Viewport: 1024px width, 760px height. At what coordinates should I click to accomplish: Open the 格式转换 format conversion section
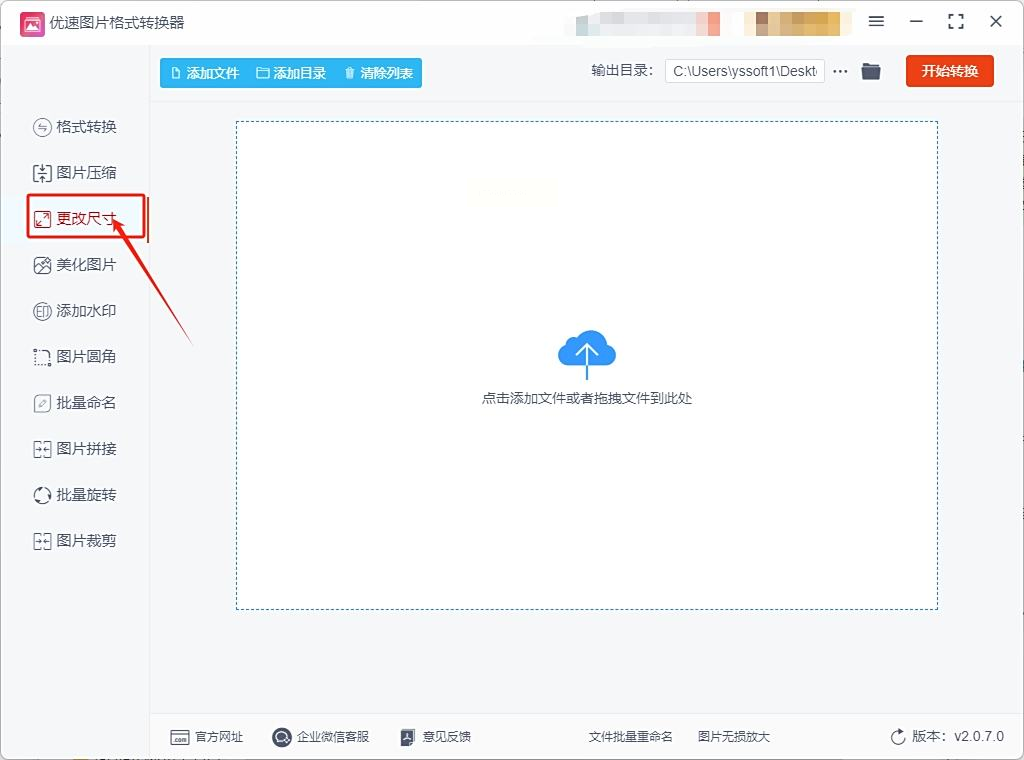(74, 127)
